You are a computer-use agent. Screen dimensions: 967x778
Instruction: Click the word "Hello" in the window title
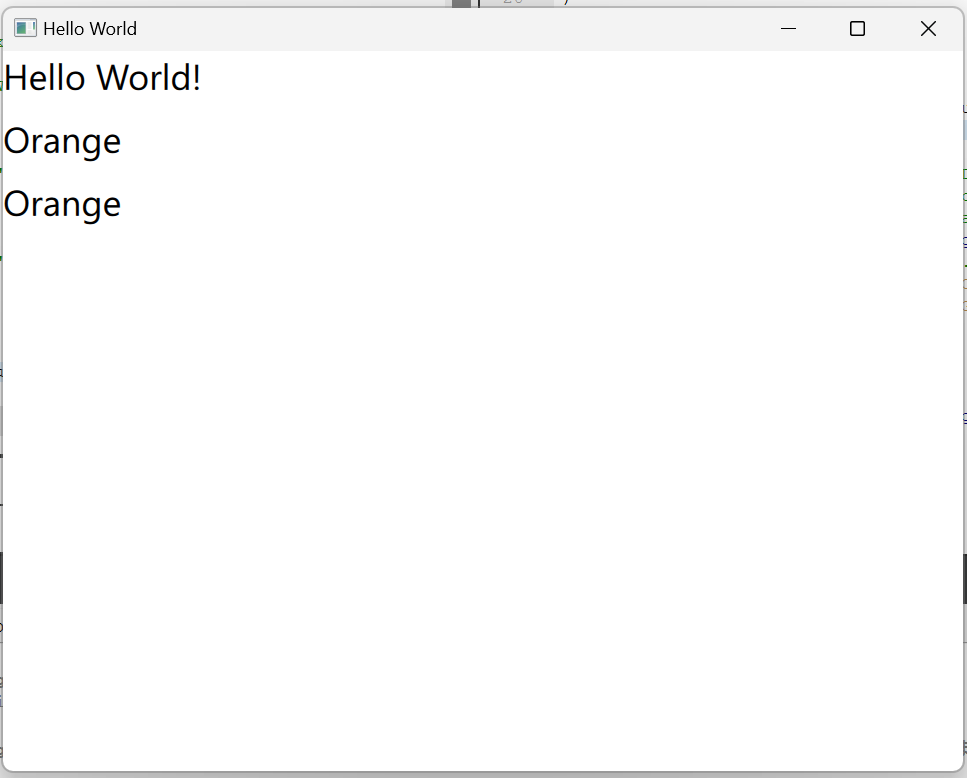click(64, 29)
